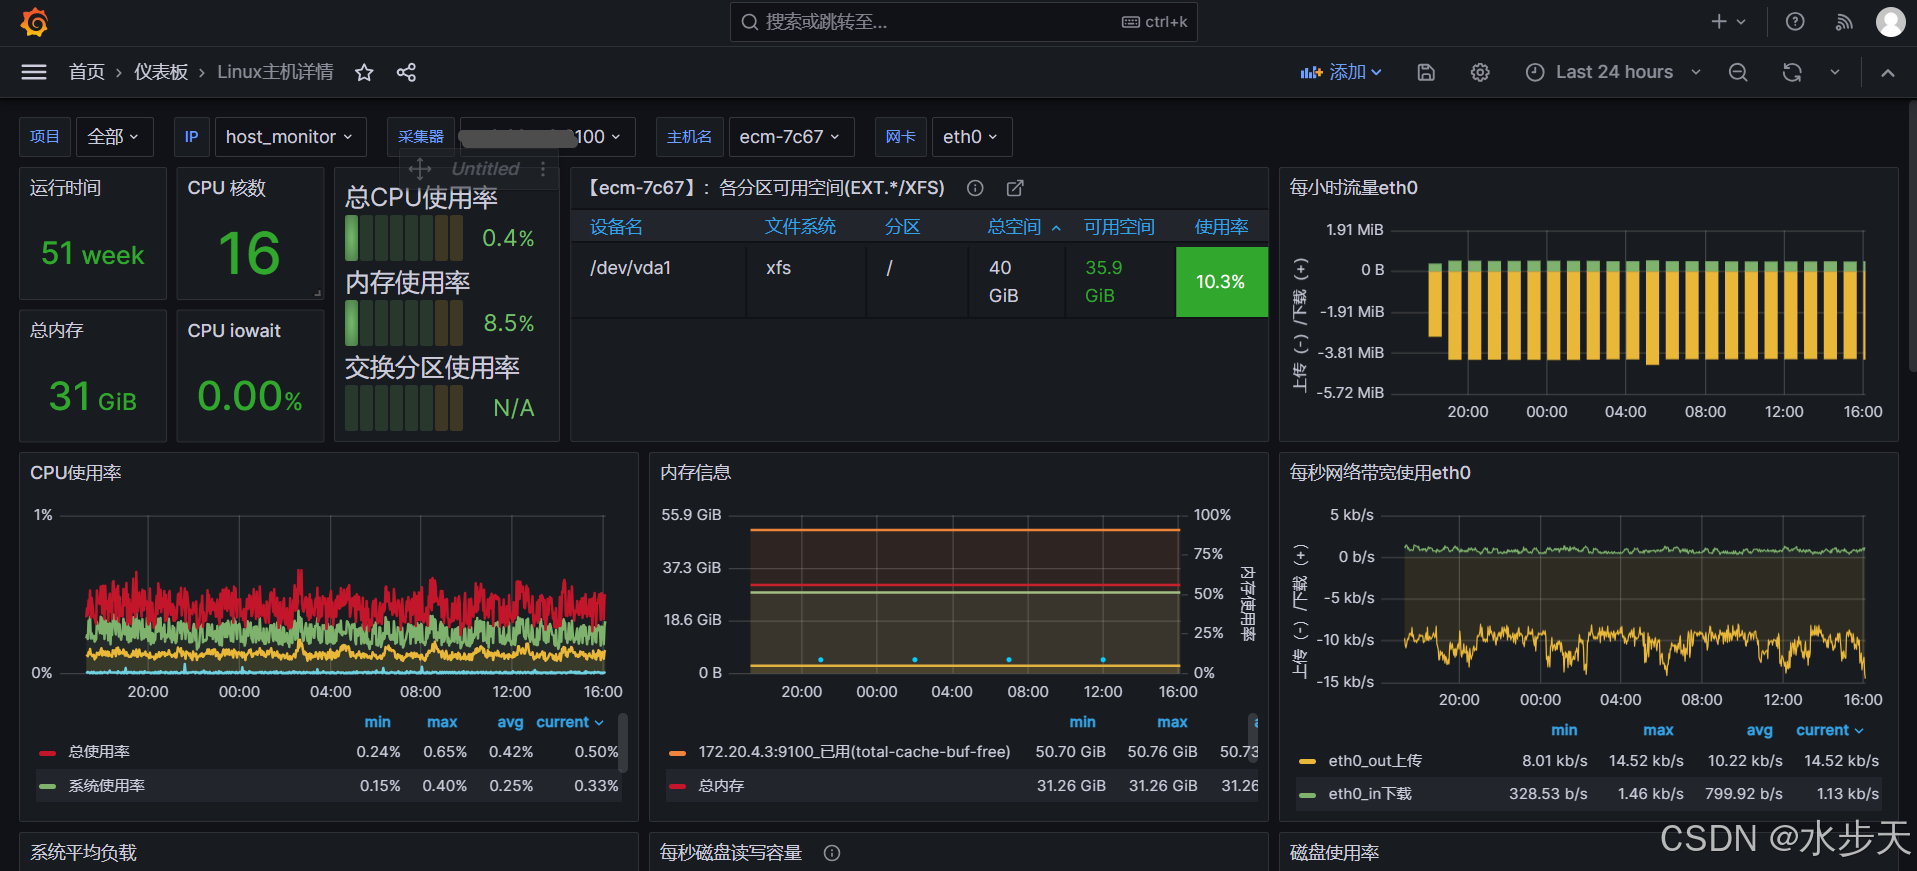Open the 项目 全部 variable dropdown
1917x871 pixels.
114,137
